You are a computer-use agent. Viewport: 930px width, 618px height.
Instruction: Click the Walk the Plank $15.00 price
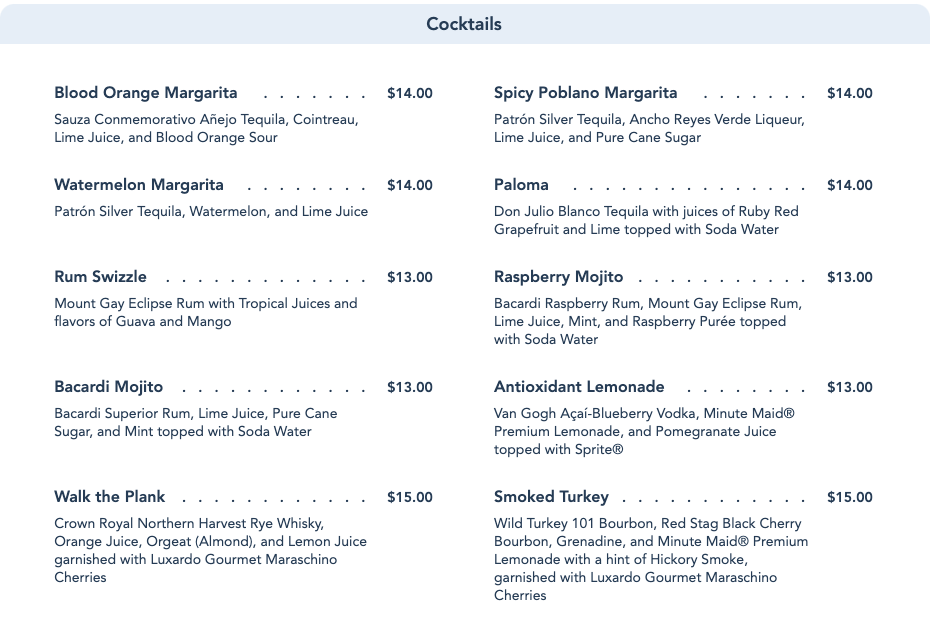[410, 497]
